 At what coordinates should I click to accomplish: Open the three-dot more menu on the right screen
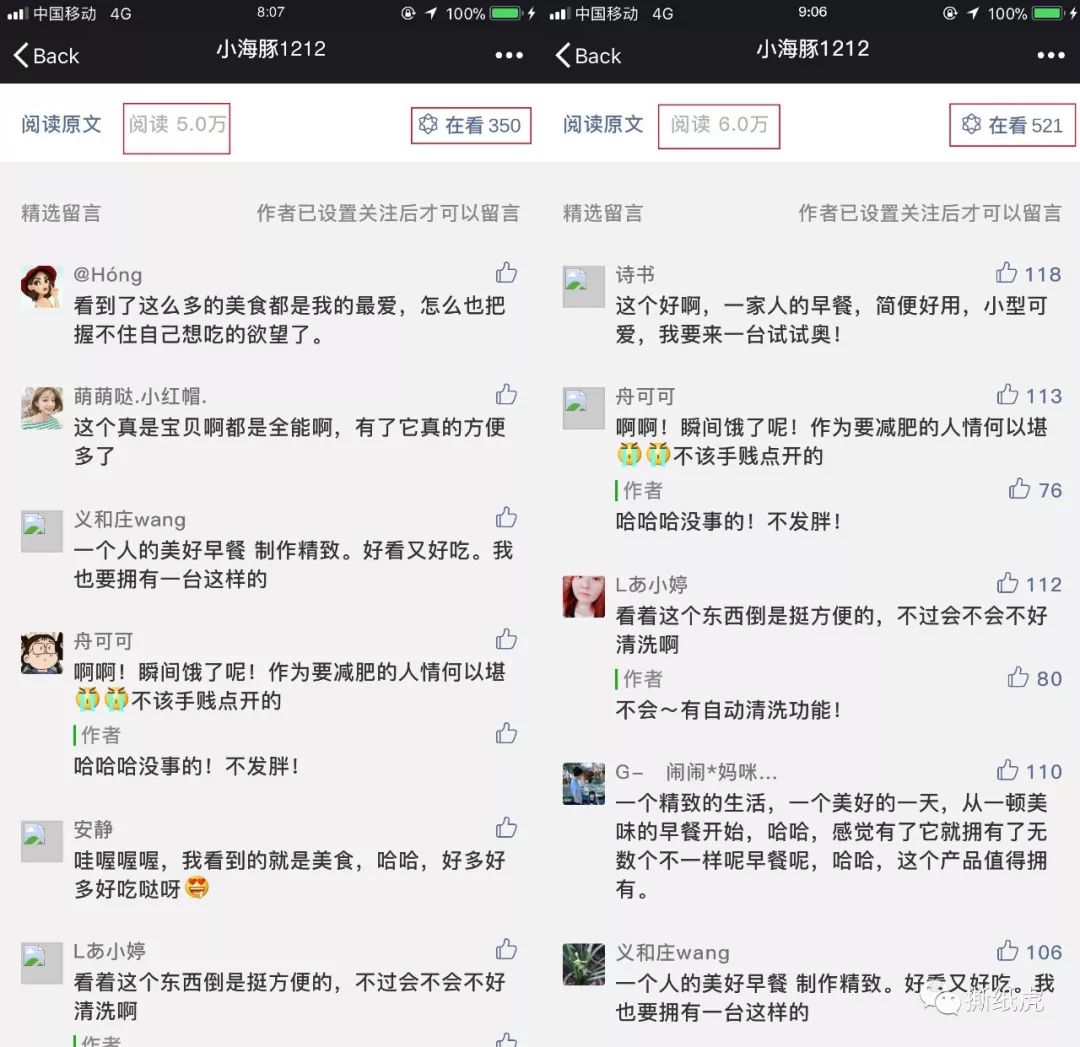coord(1050,55)
